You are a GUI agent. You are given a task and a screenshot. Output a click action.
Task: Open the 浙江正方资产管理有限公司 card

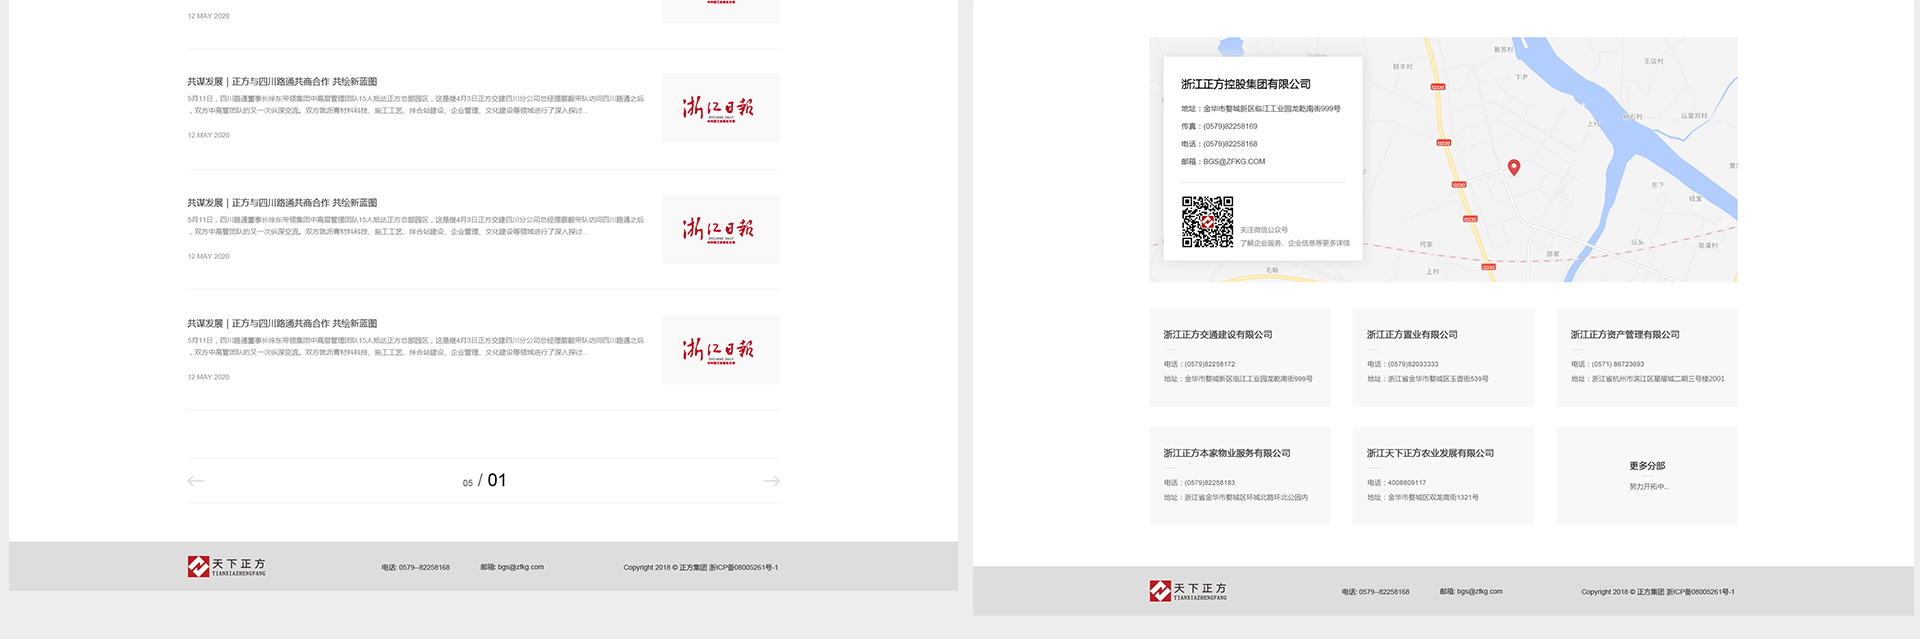point(1646,357)
